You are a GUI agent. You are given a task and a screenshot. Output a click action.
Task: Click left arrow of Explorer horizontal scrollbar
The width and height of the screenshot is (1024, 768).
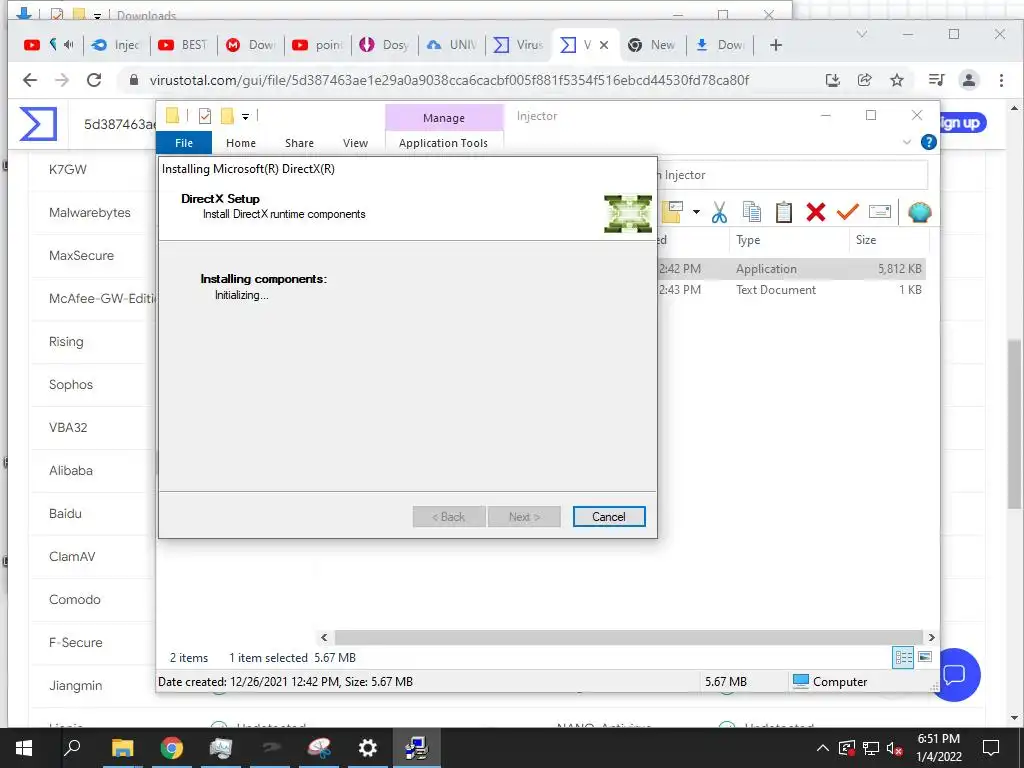pyautogui.click(x=324, y=637)
